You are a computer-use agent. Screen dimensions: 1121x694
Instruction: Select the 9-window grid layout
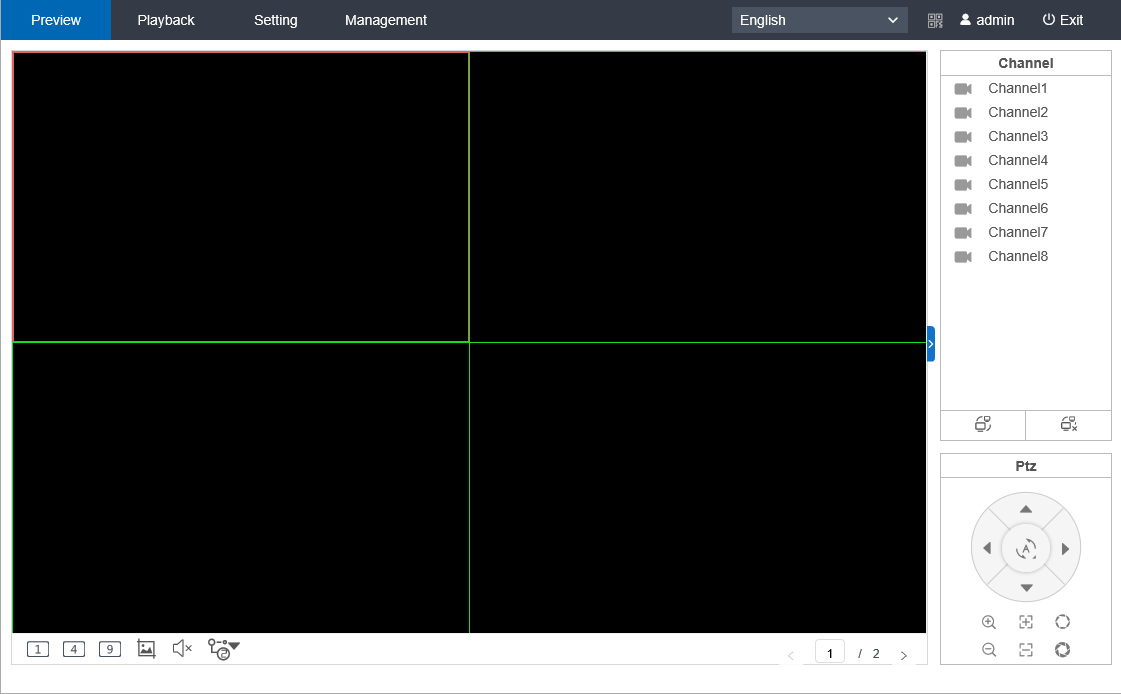(x=110, y=649)
